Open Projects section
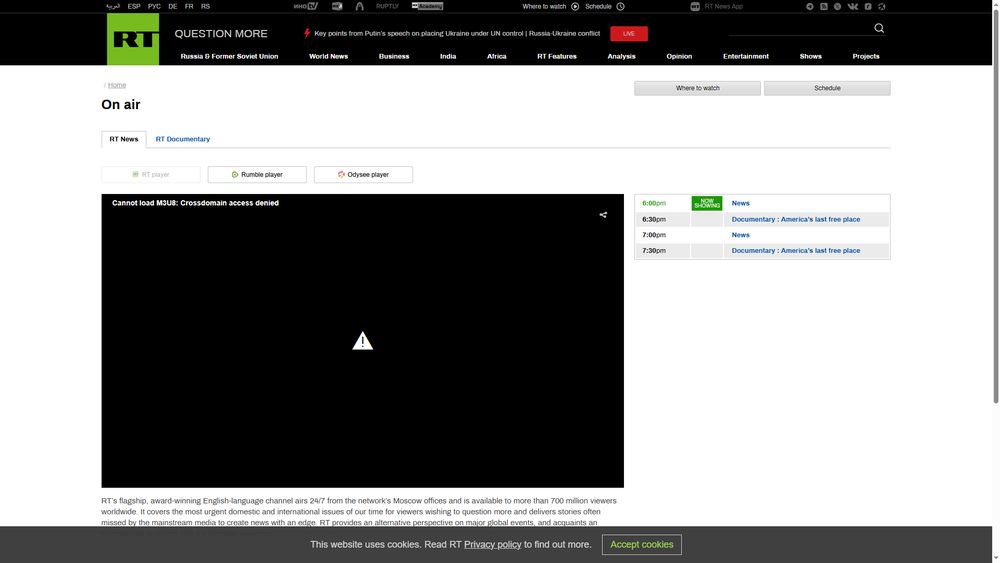 pyautogui.click(x=865, y=56)
